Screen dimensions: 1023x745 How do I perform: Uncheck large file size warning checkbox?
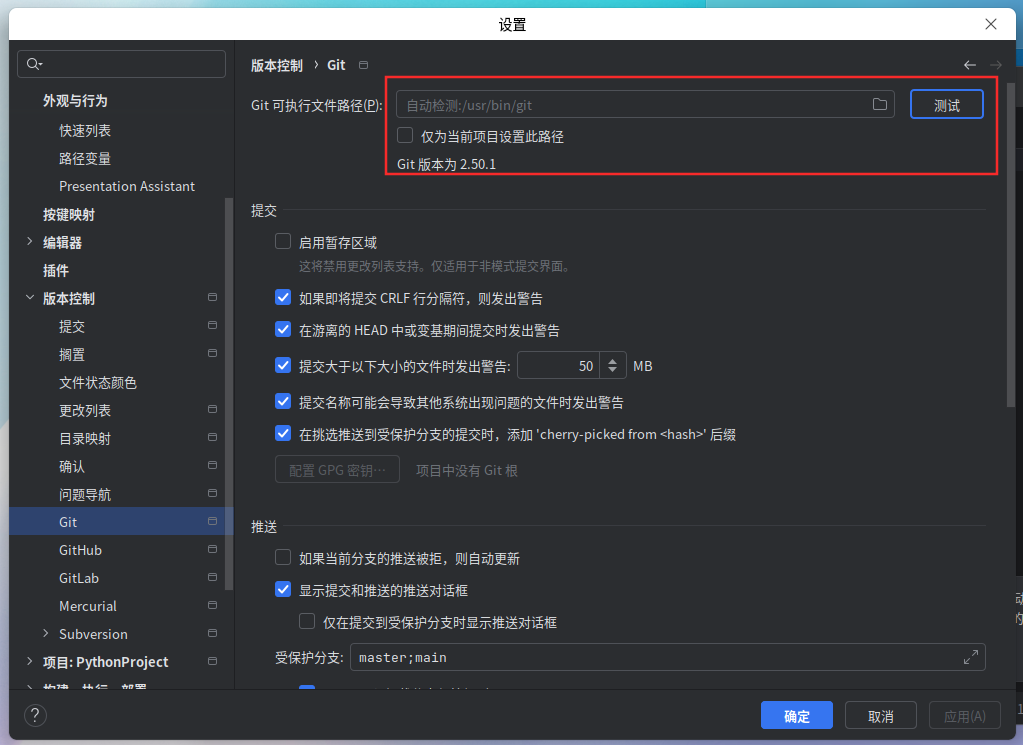point(282,365)
